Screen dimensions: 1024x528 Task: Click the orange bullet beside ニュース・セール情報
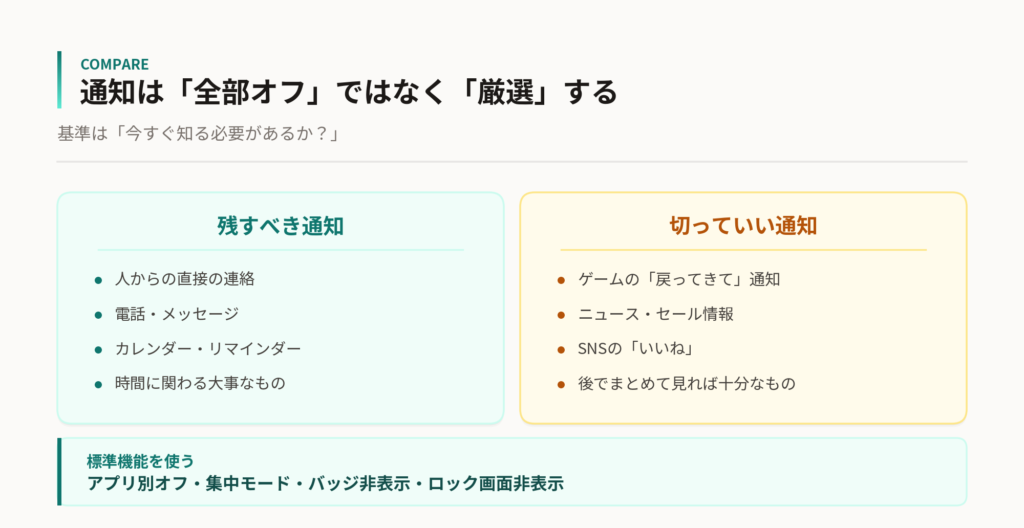pos(561,315)
